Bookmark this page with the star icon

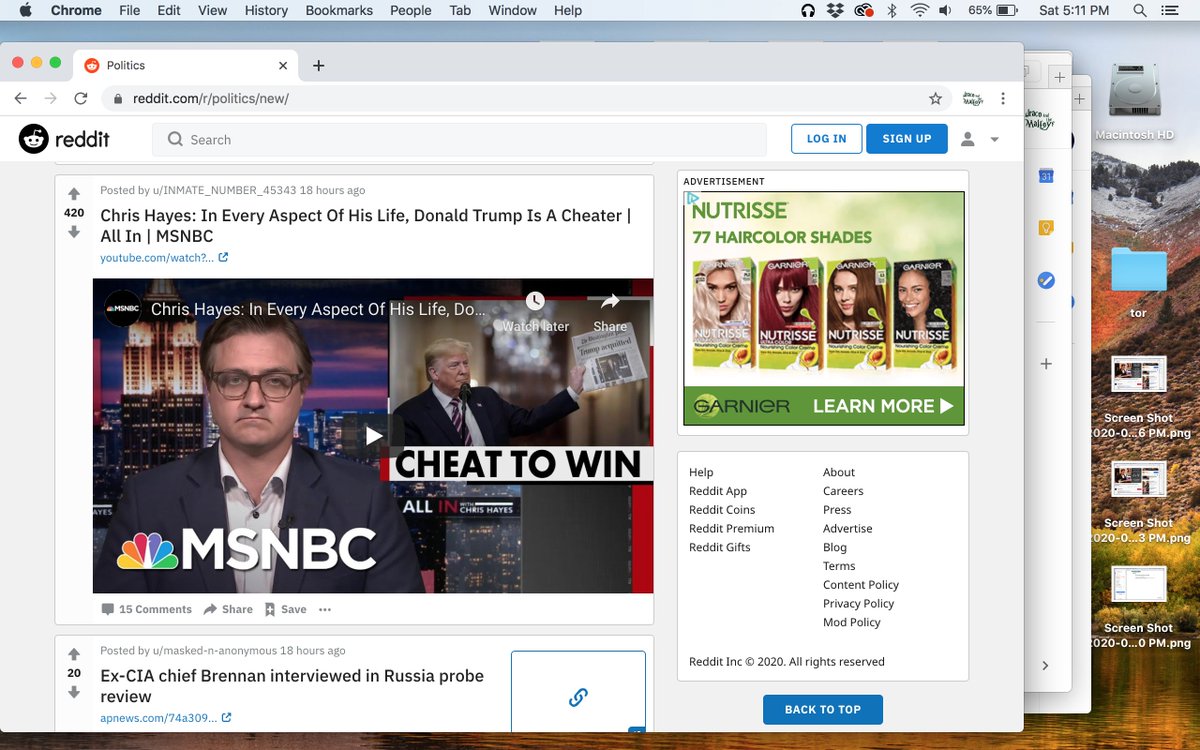tap(935, 98)
